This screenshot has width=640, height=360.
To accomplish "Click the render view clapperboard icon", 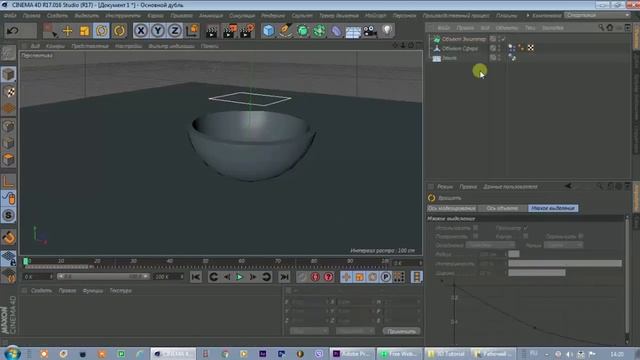I will [x=211, y=31].
